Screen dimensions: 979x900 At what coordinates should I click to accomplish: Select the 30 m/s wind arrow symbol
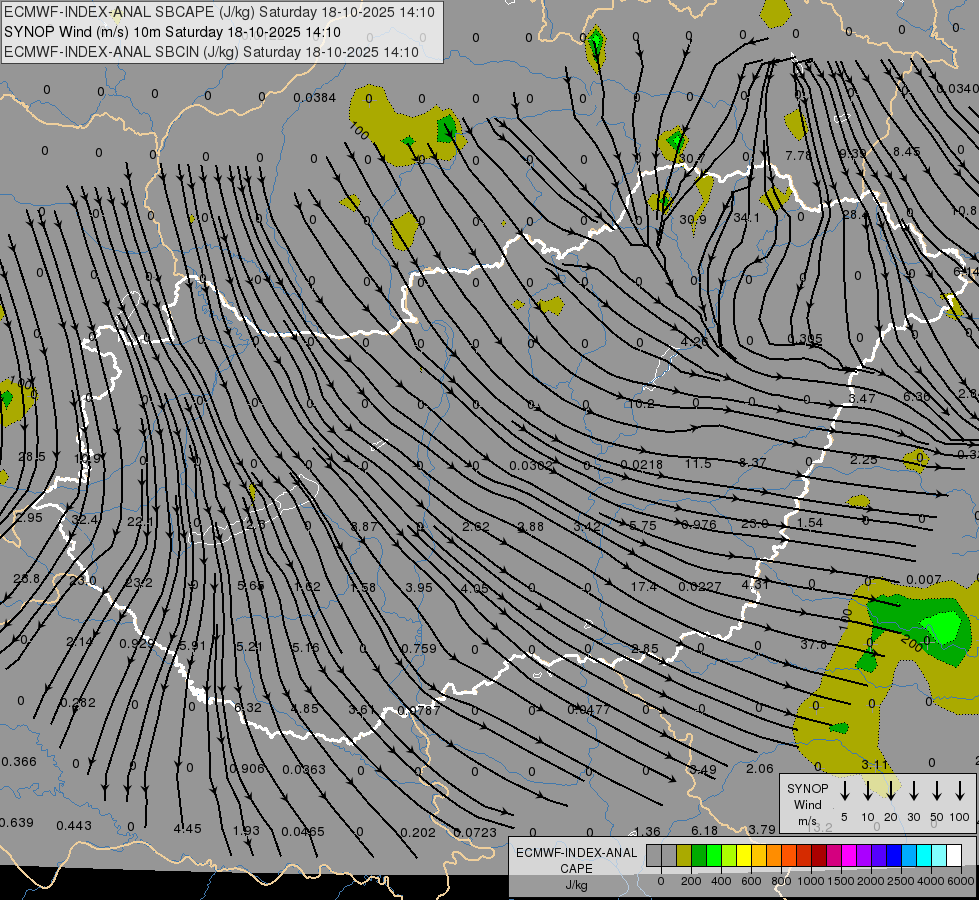(913, 791)
